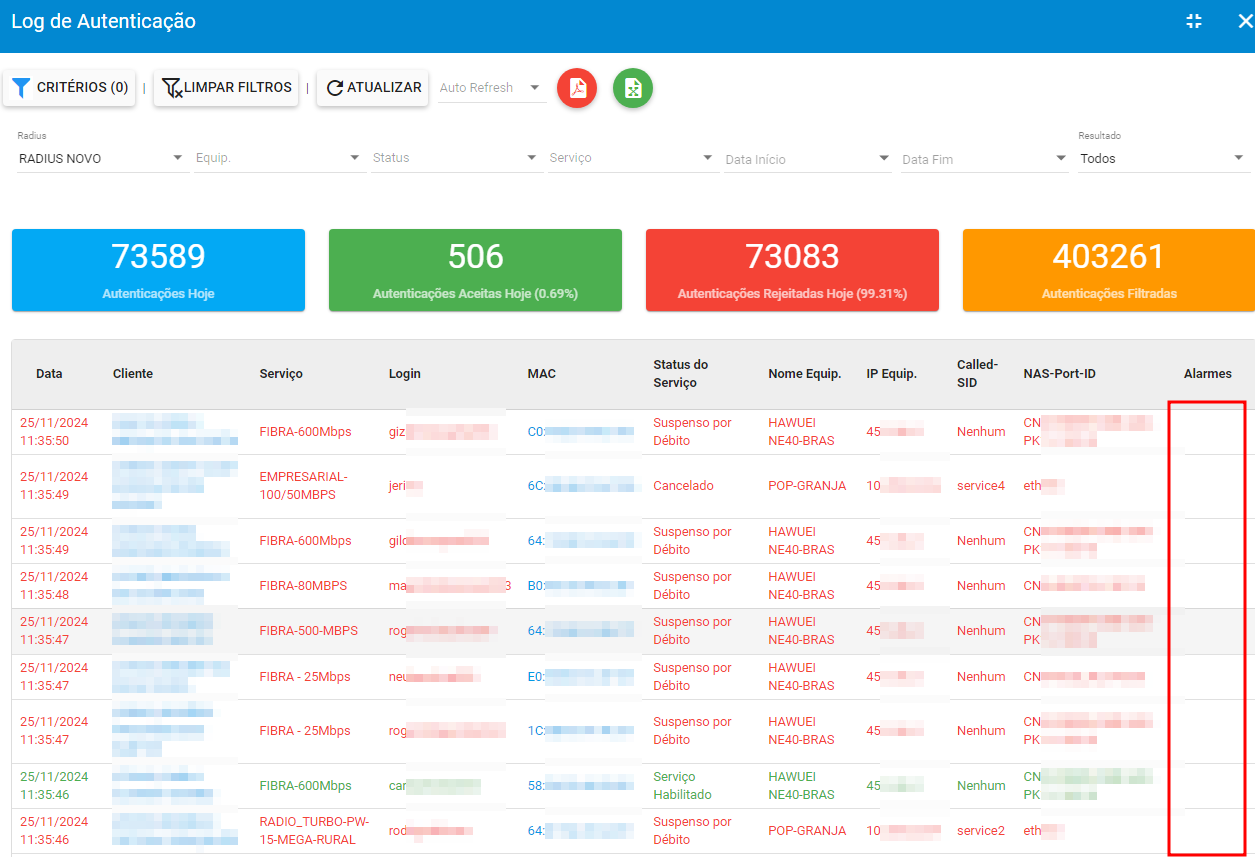1255x857 pixels.
Task: Expand the Status filter dropdown
Action: (455, 158)
